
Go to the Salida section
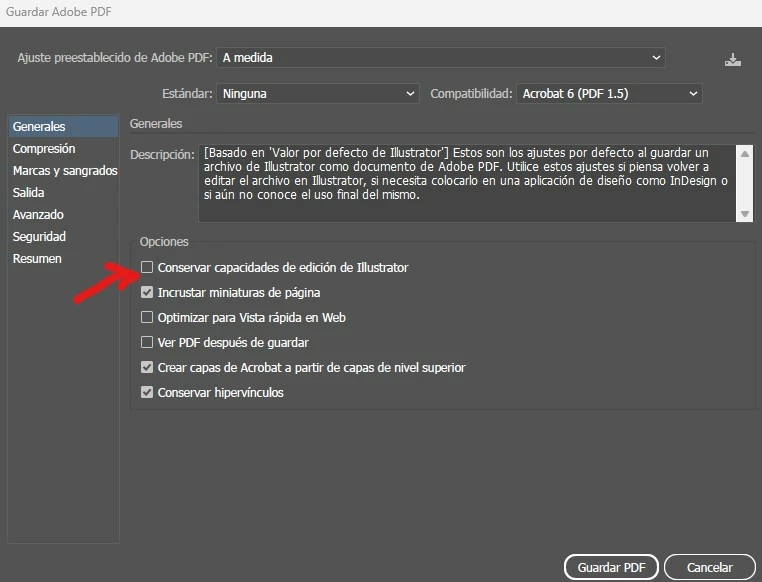click(63, 192)
